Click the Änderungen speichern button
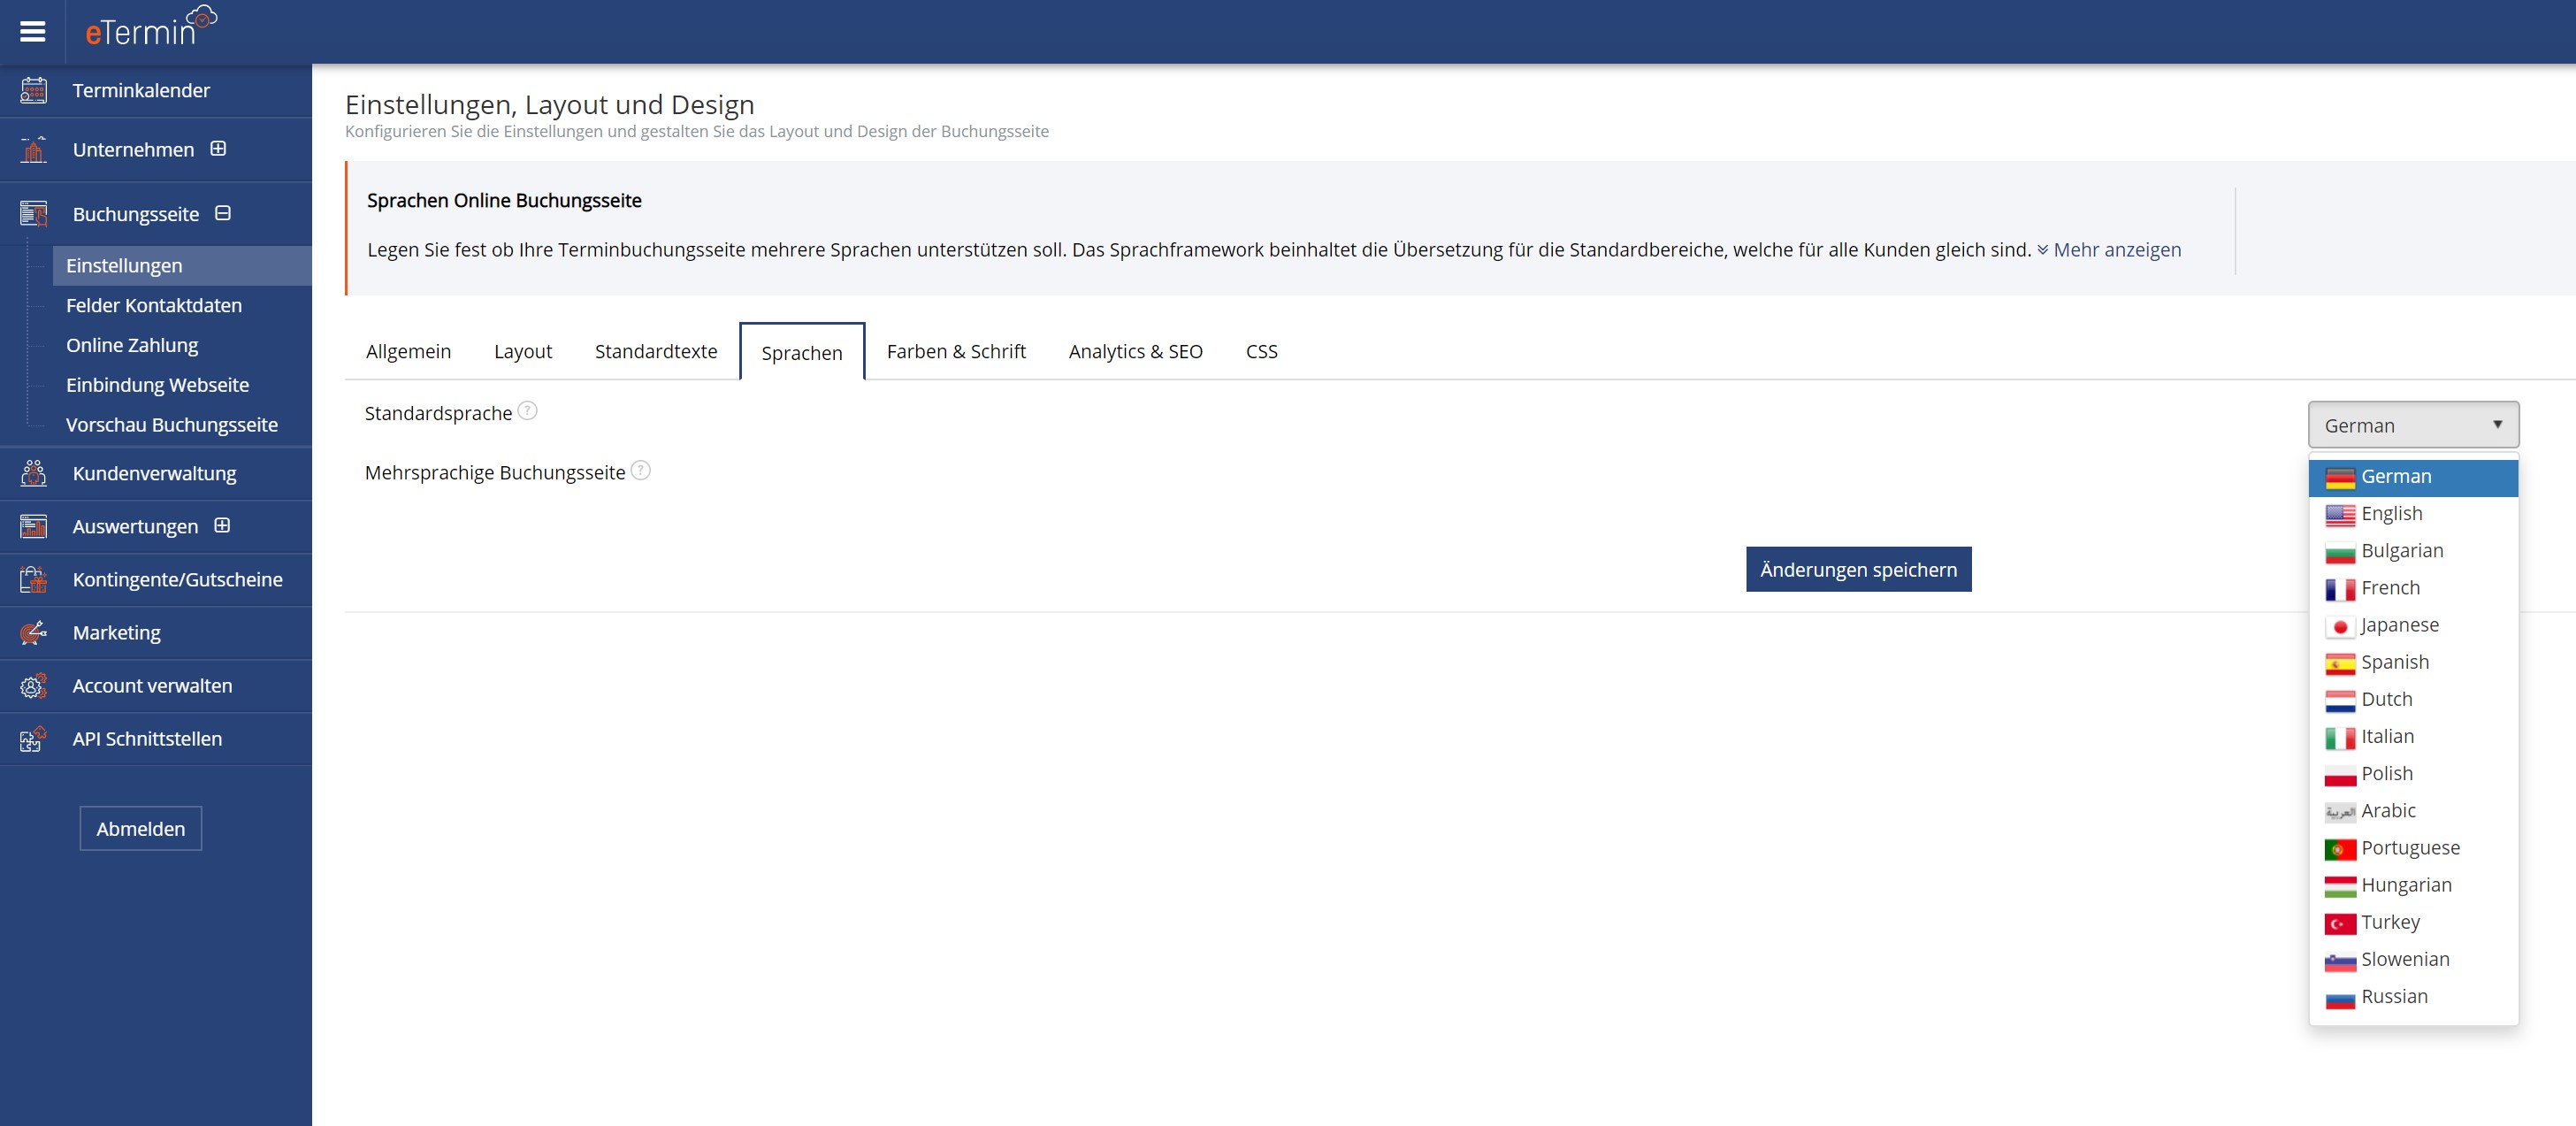 tap(1859, 569)
